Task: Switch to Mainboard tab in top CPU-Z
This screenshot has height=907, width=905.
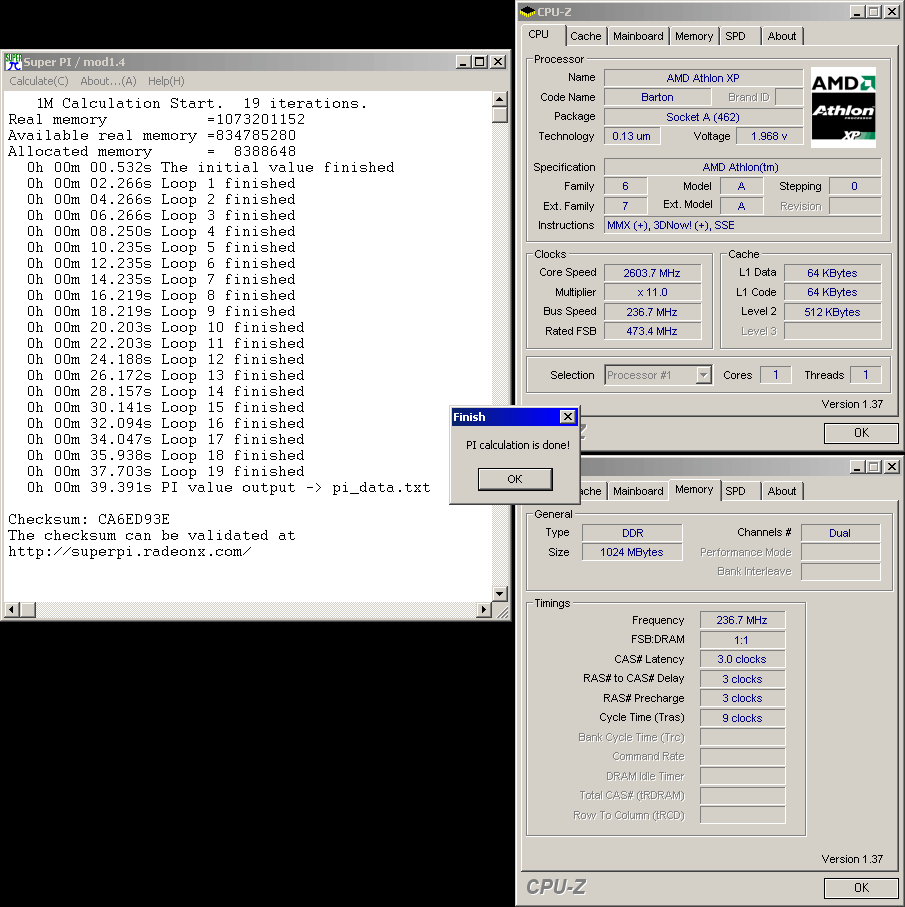Action: (638, 36)
